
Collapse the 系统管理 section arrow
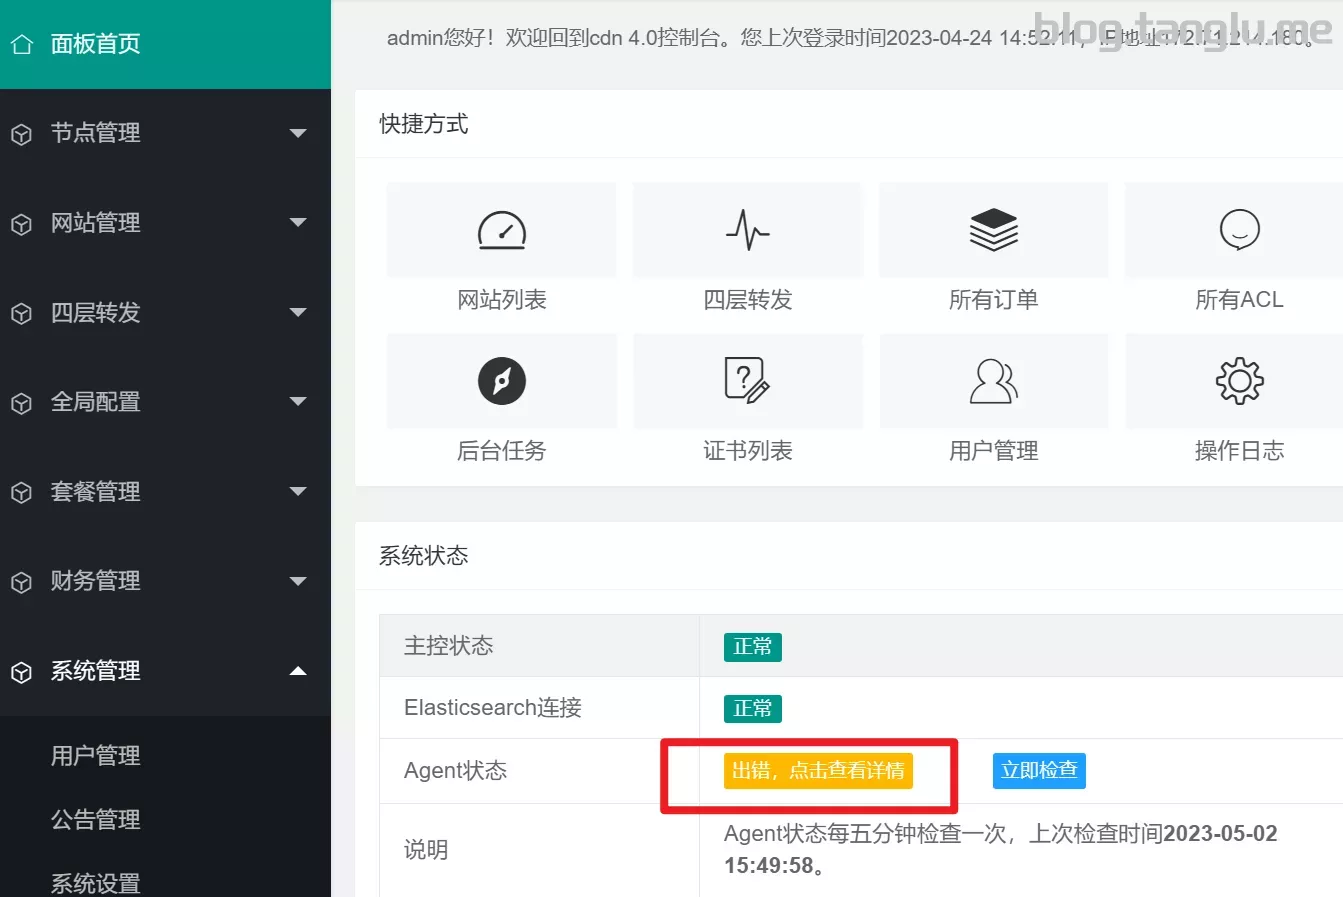point(298,671)
